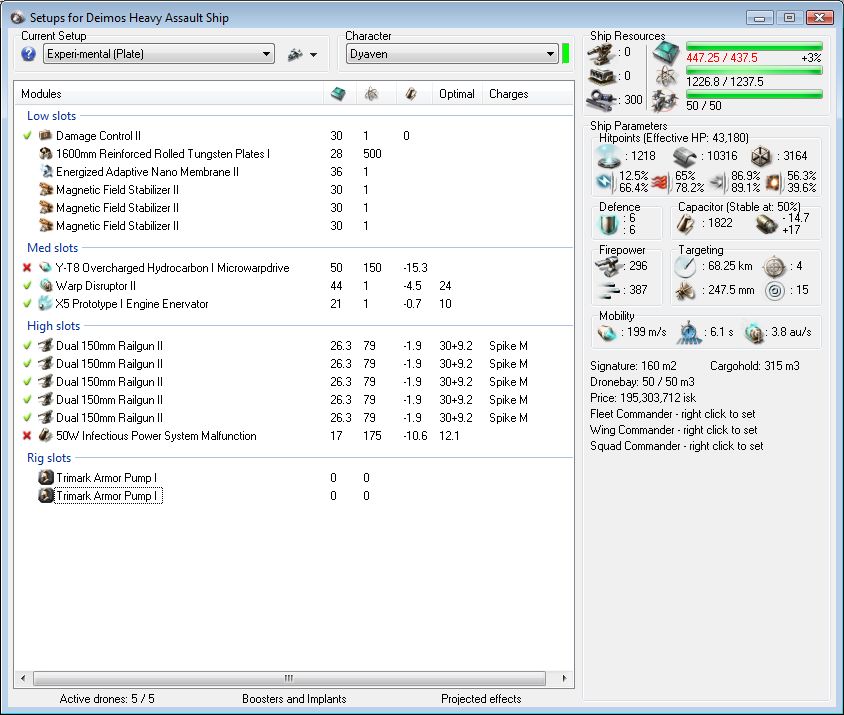
Task: Click Fleet Commander right click to set
Action: click(x=672, y=414)
